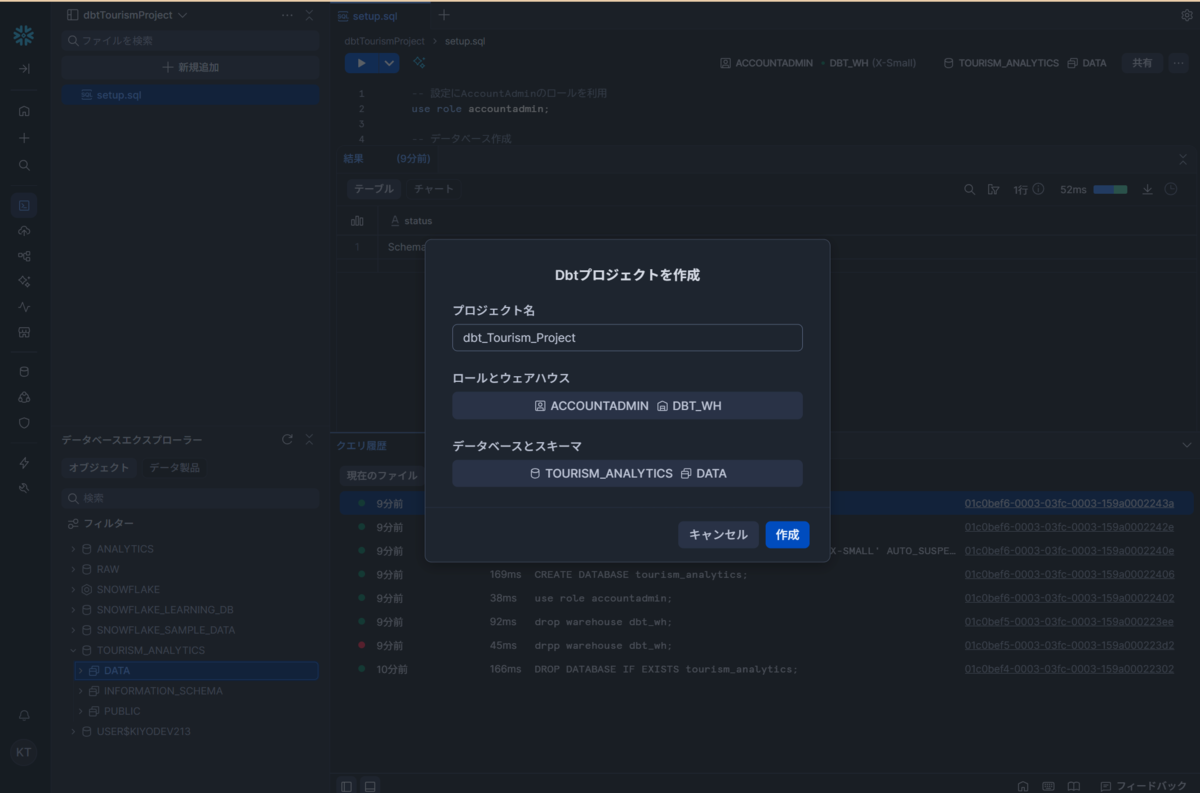
Task: Collapse the TOURISM_ANALYTICS database node
Action: tap(73, 650)
